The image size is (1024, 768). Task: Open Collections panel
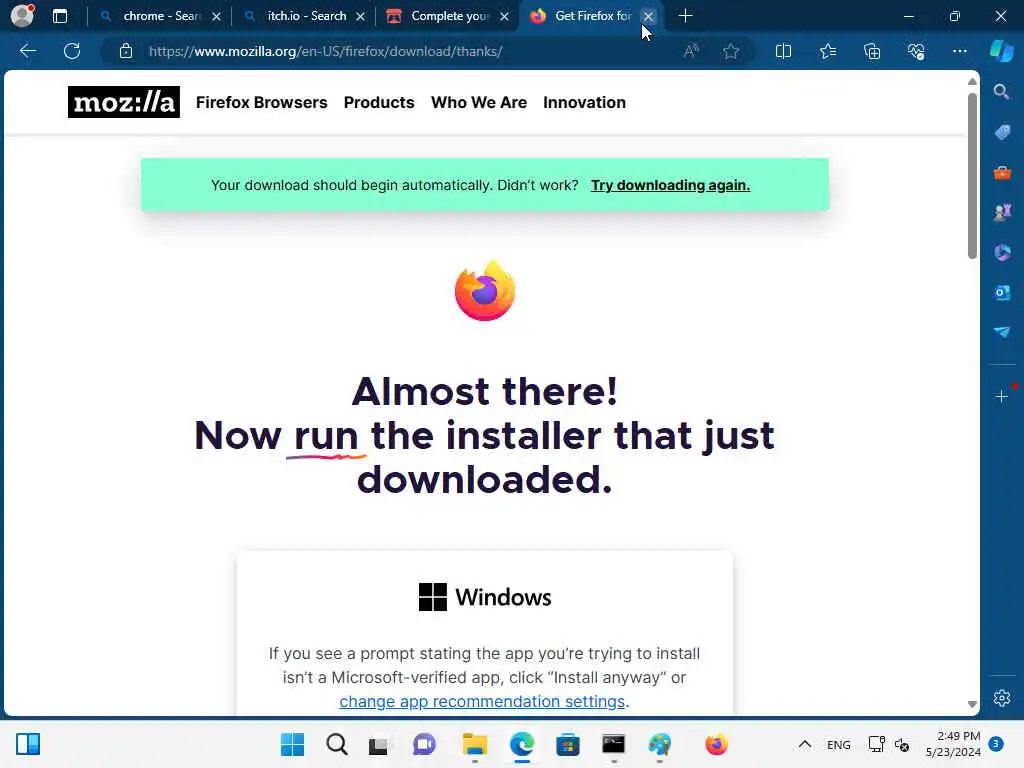click(872, 51)
